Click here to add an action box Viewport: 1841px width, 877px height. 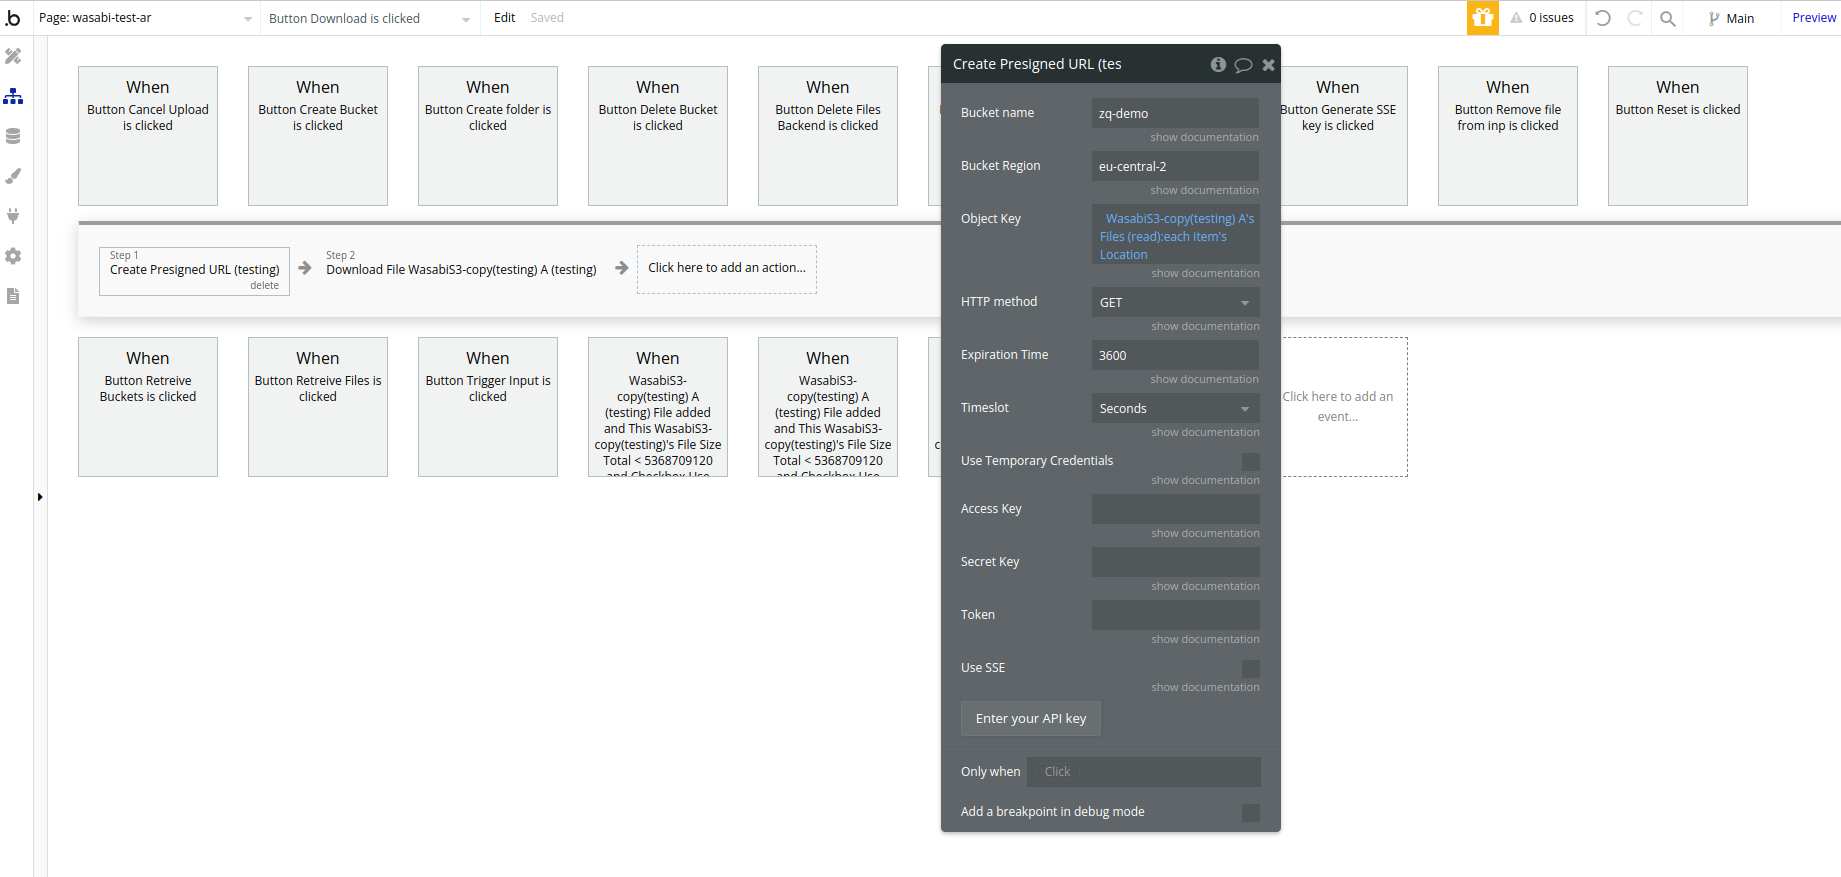pos(727,269)
